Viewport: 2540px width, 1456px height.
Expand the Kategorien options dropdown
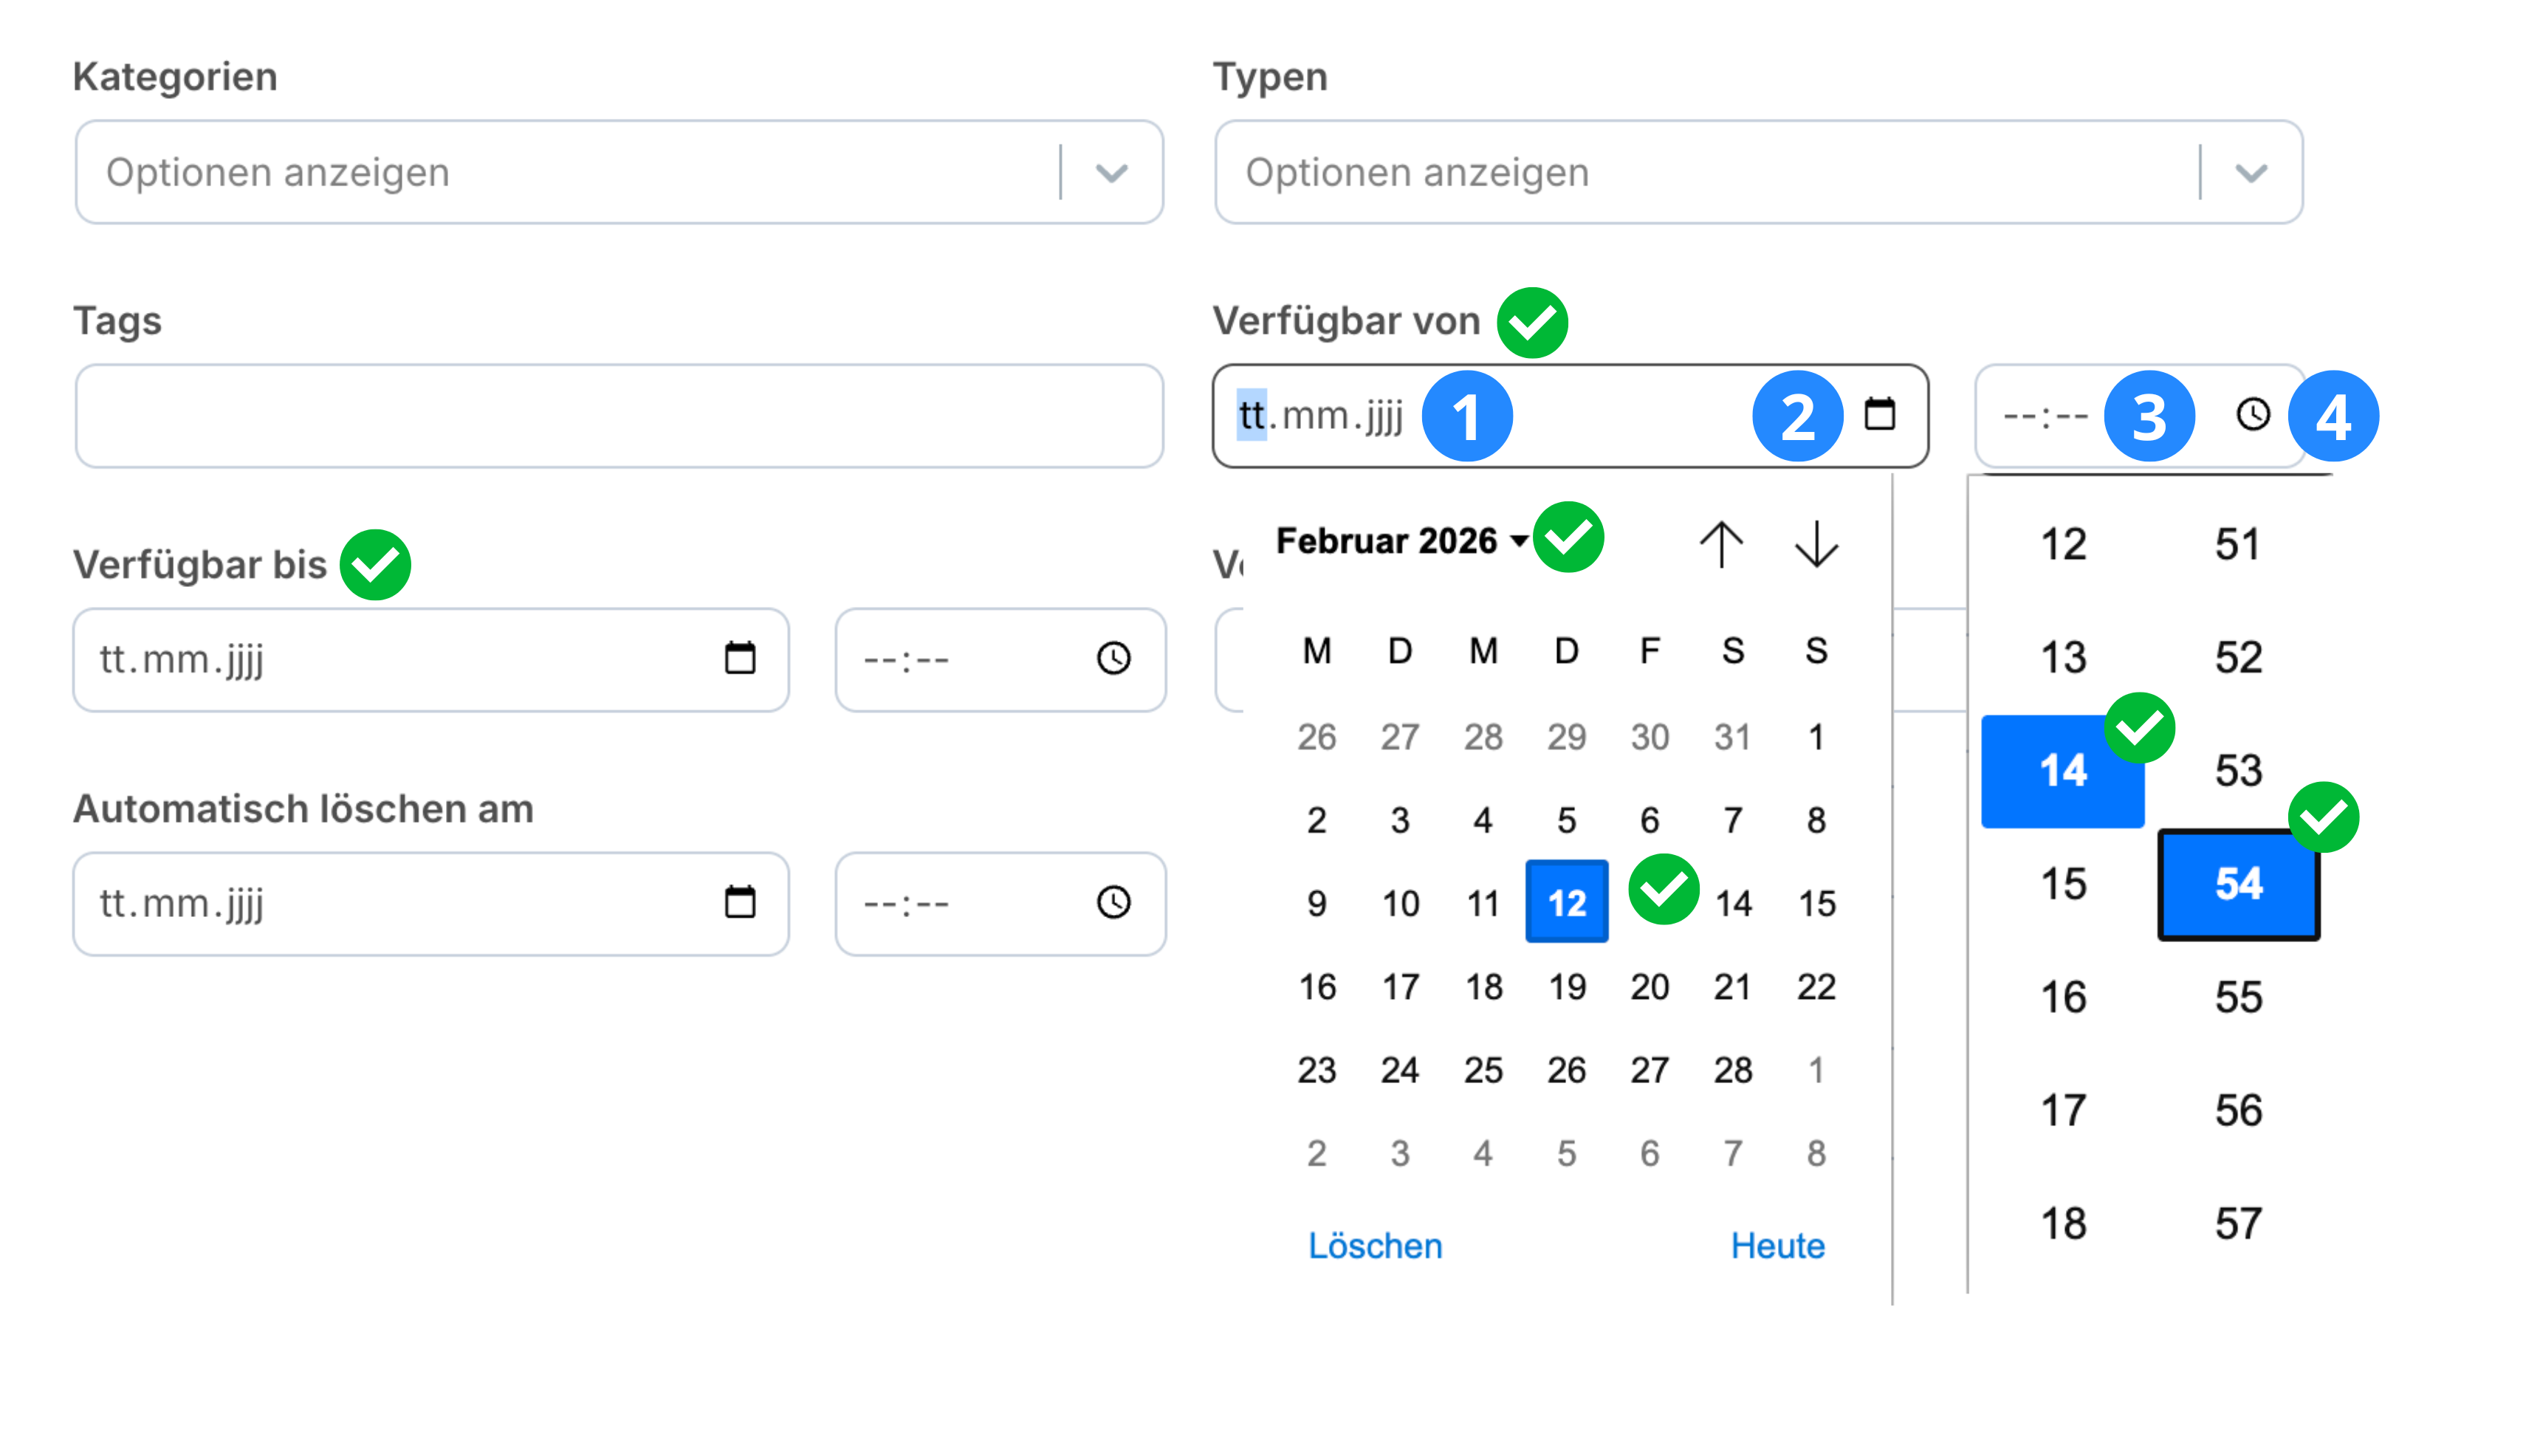click(x=1111, y=173)
